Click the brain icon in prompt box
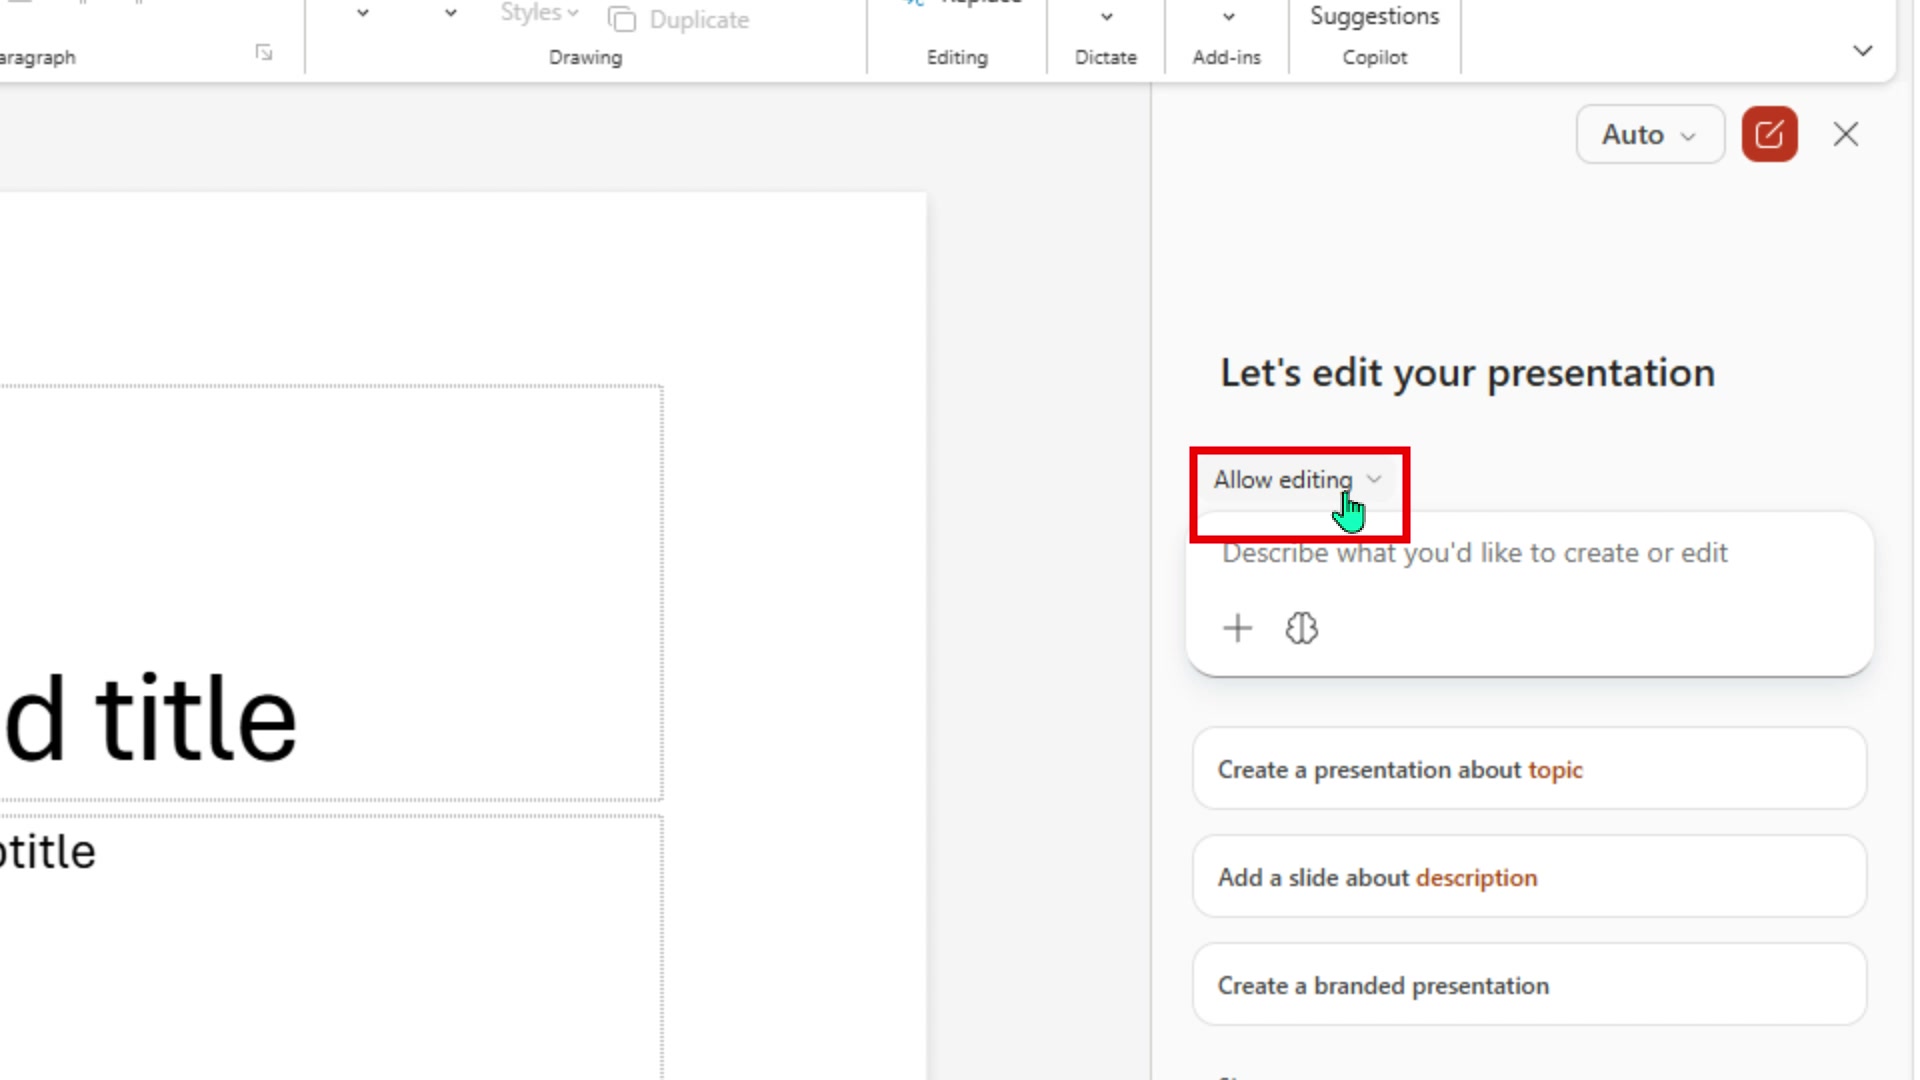Screen dimensions: 1920x1080 pos(1301,628)
